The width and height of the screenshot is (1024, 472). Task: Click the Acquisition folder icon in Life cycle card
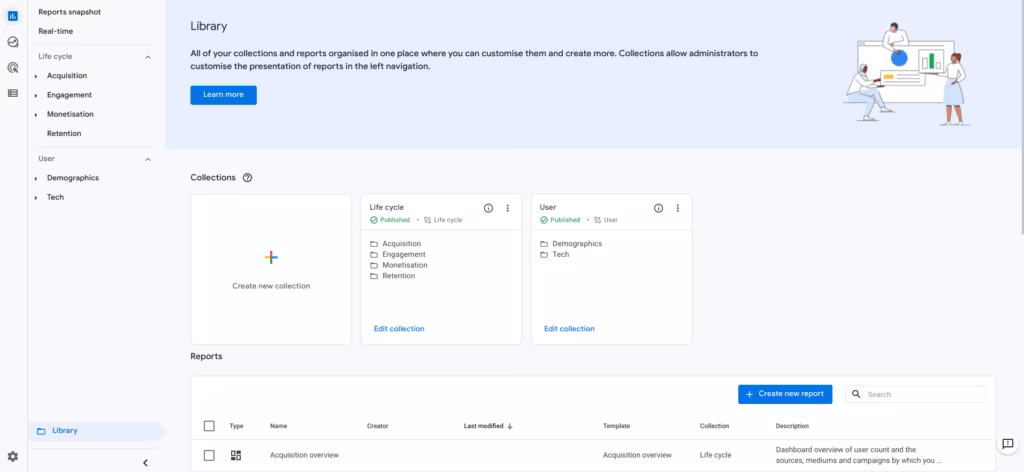pos(374,244)
